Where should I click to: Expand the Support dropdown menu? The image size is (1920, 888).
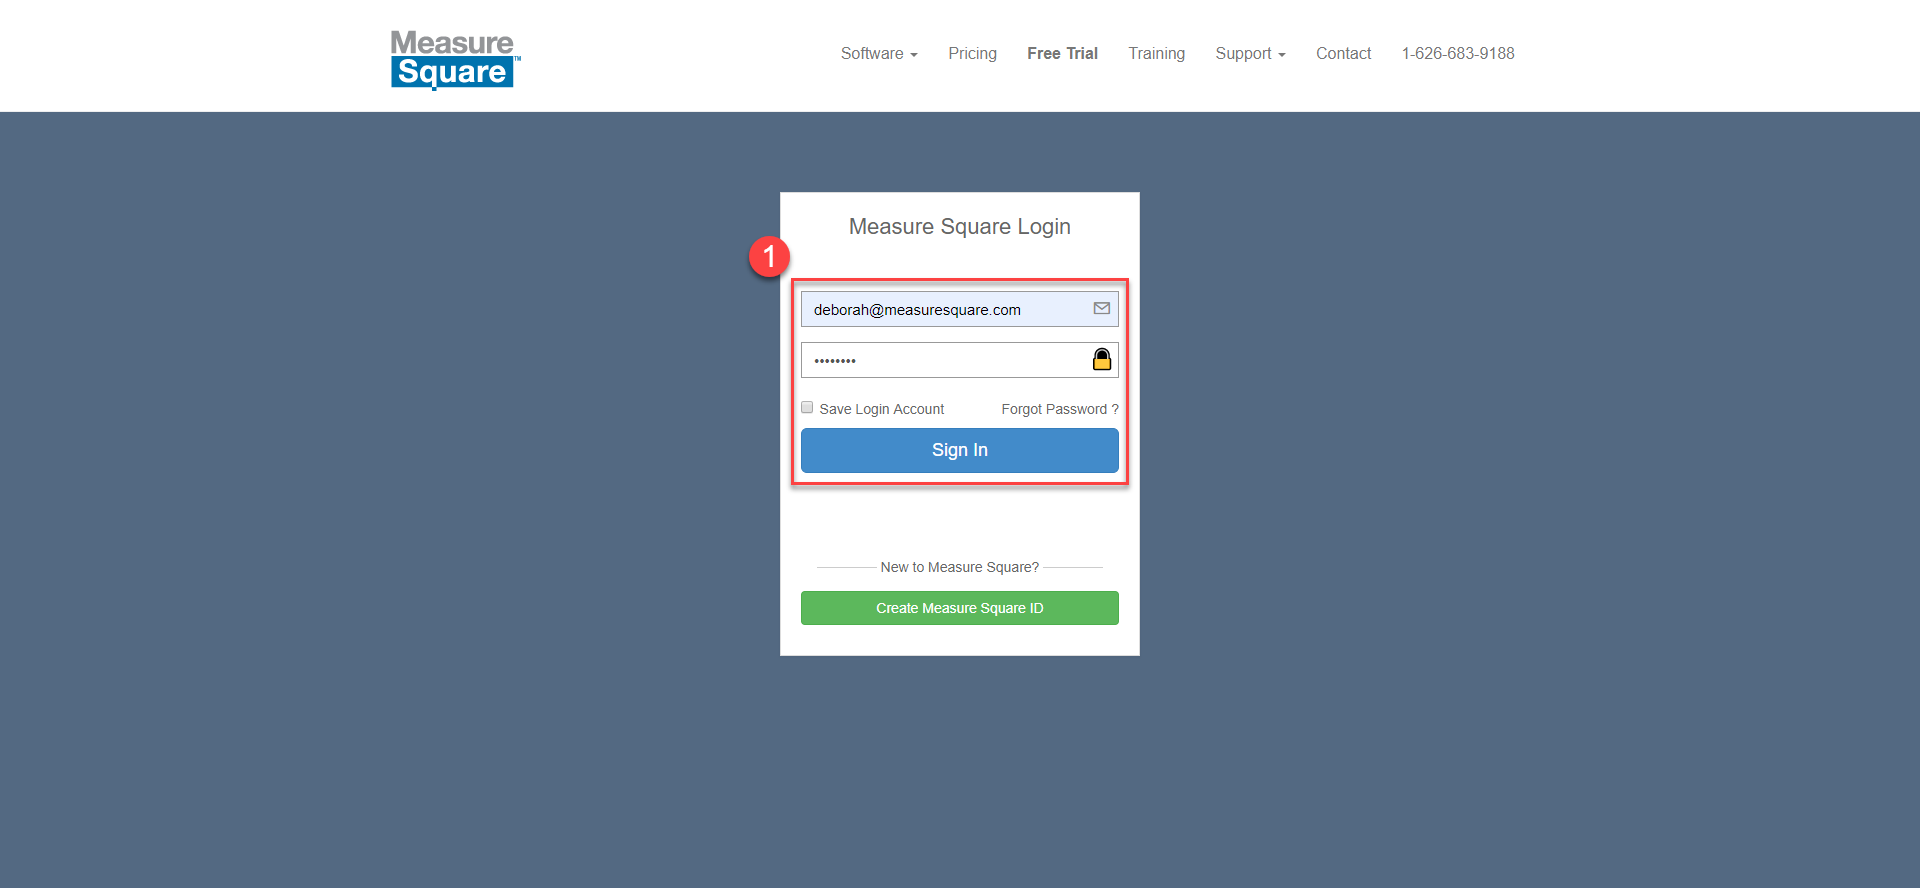(x=1250, y=54)
